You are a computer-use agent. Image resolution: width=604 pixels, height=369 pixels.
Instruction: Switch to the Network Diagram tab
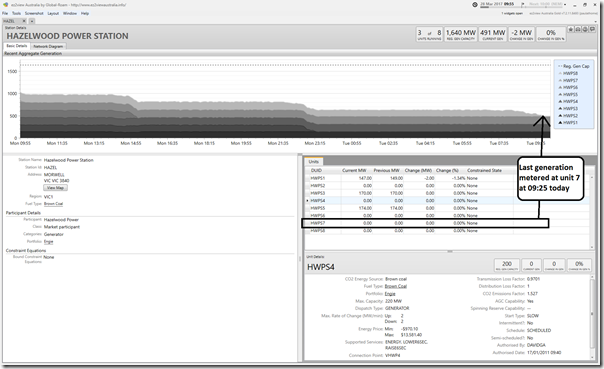[x=48, y=46]
